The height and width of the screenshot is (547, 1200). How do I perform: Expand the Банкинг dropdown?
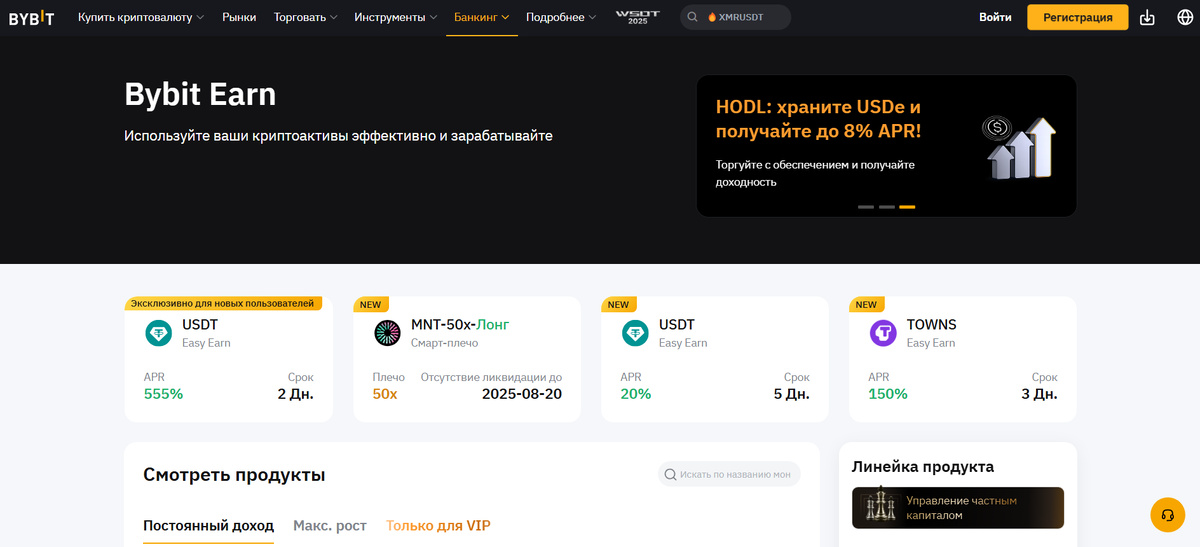482,17
